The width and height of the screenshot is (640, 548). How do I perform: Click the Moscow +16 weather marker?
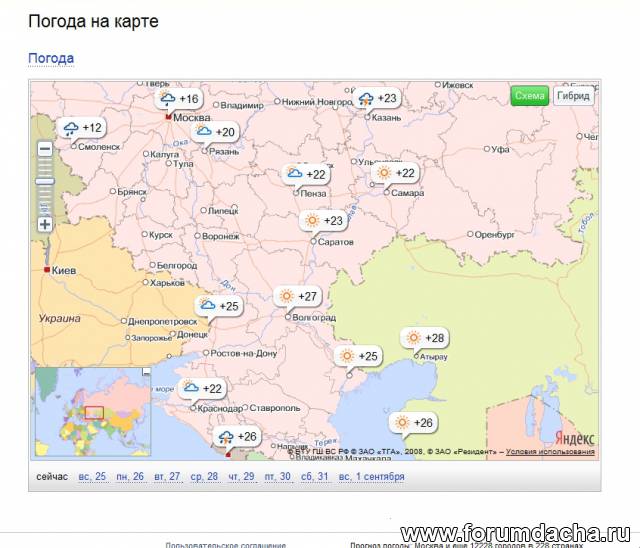(179, 99)
